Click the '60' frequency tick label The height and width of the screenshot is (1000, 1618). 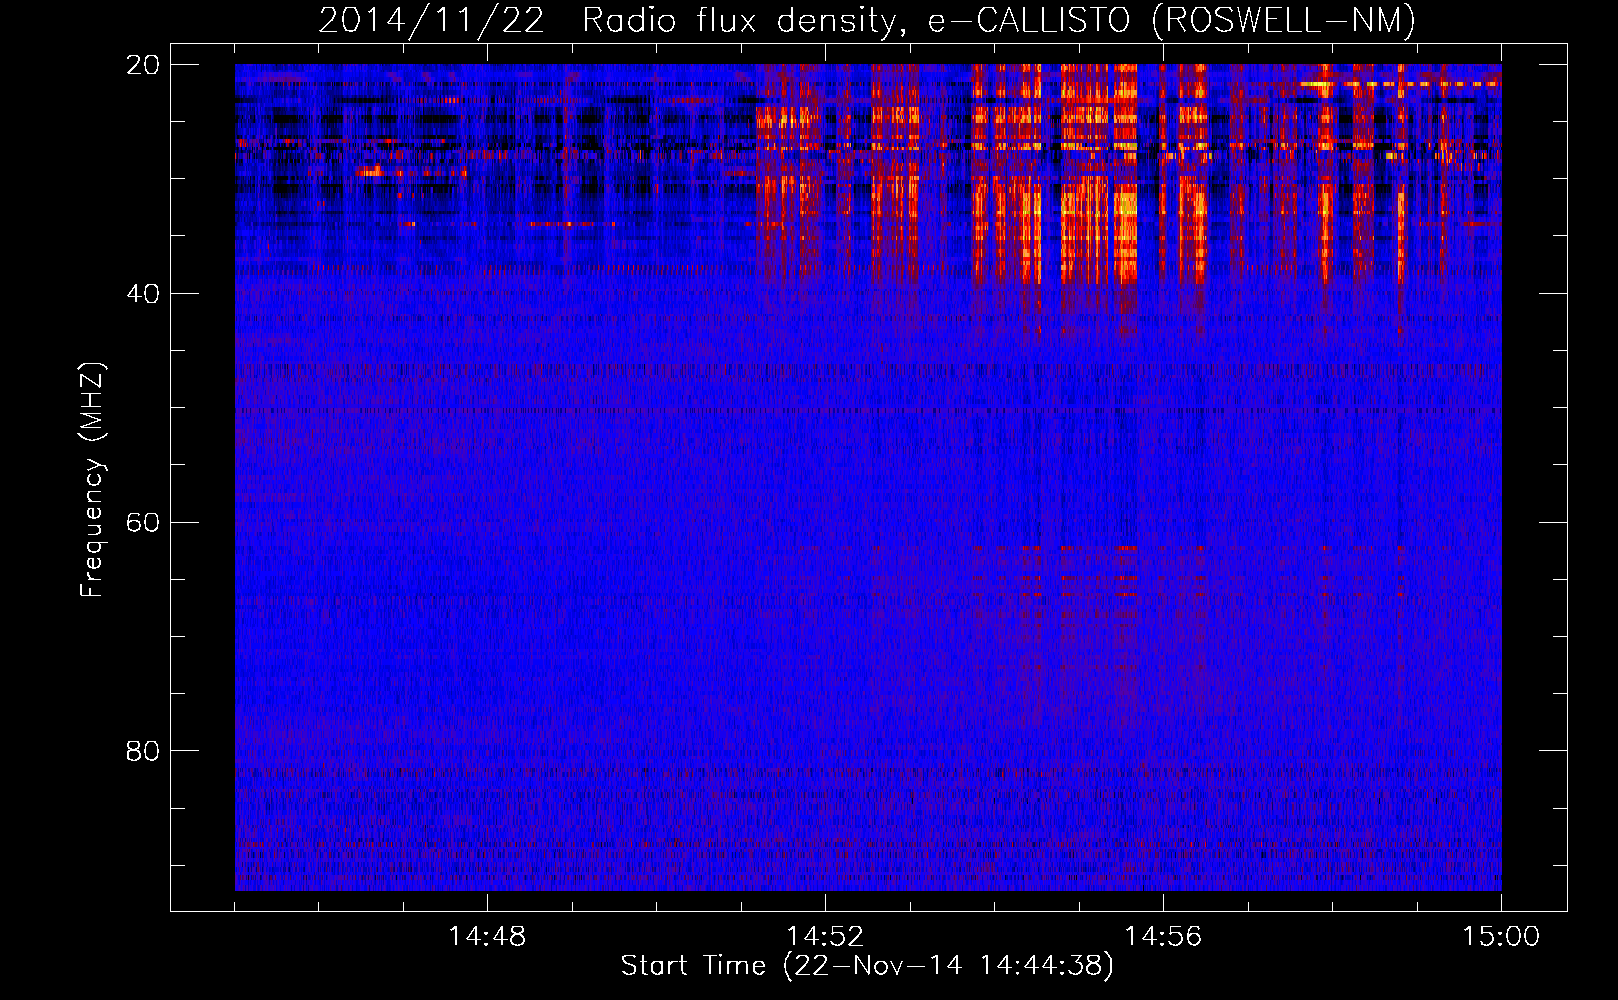(143, 522)
